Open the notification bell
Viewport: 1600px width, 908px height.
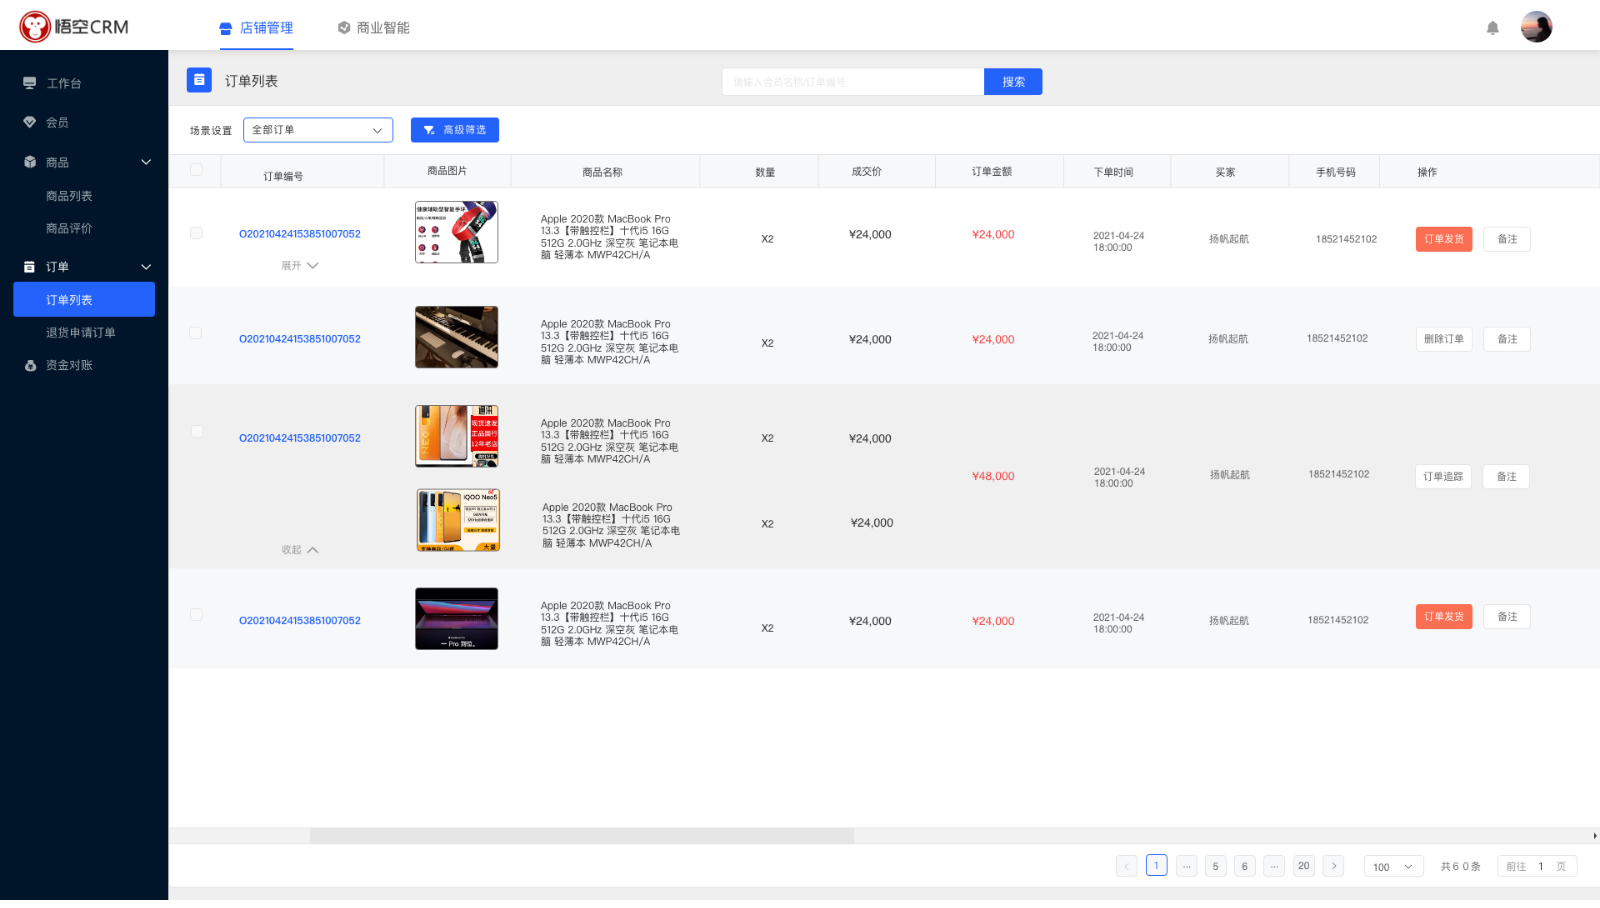point(1493,28)
